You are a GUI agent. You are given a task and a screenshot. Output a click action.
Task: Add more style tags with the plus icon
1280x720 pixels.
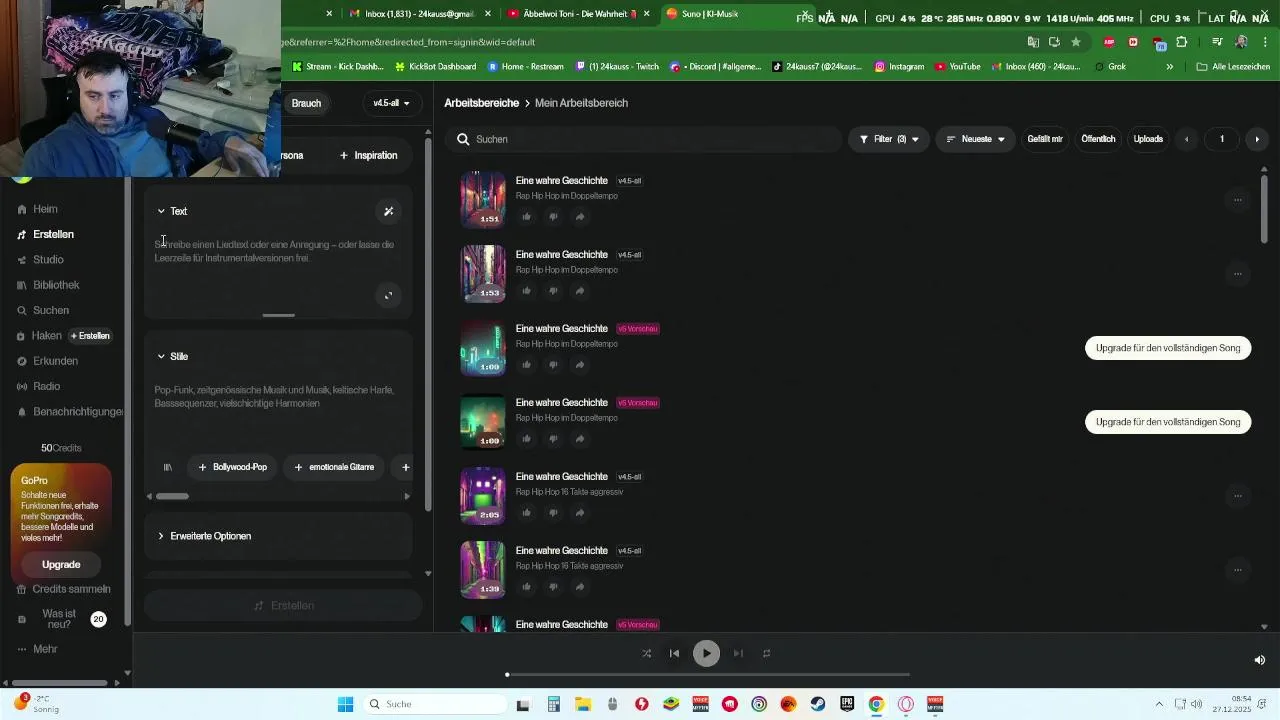[405, 467]
